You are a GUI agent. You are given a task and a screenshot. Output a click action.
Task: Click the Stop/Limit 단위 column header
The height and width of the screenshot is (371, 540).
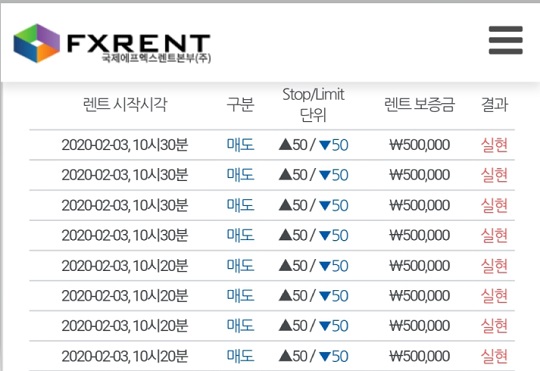point(313,104)
